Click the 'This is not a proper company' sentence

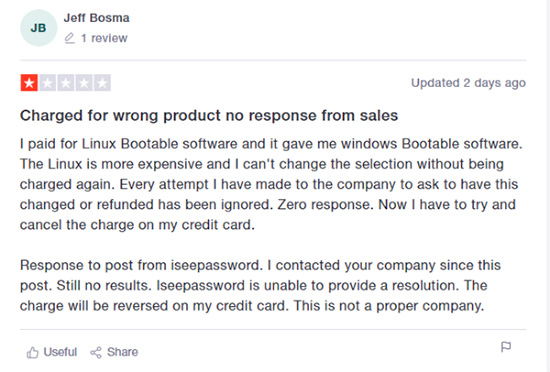point(389,306)
